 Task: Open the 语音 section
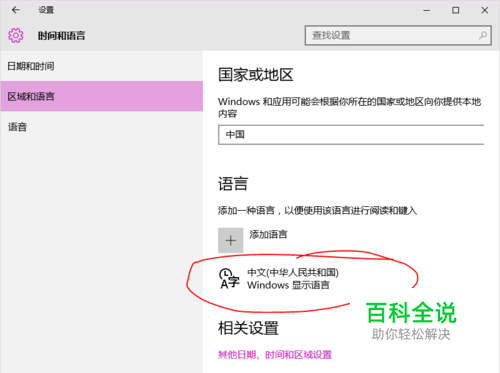(x=102, y=127)
